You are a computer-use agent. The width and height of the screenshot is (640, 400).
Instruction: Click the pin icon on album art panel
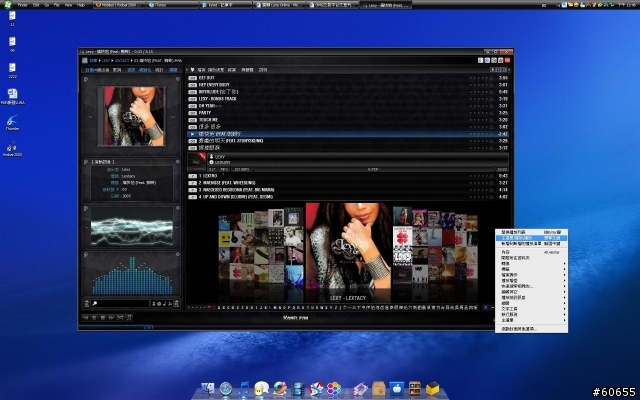tap(86, 79)
